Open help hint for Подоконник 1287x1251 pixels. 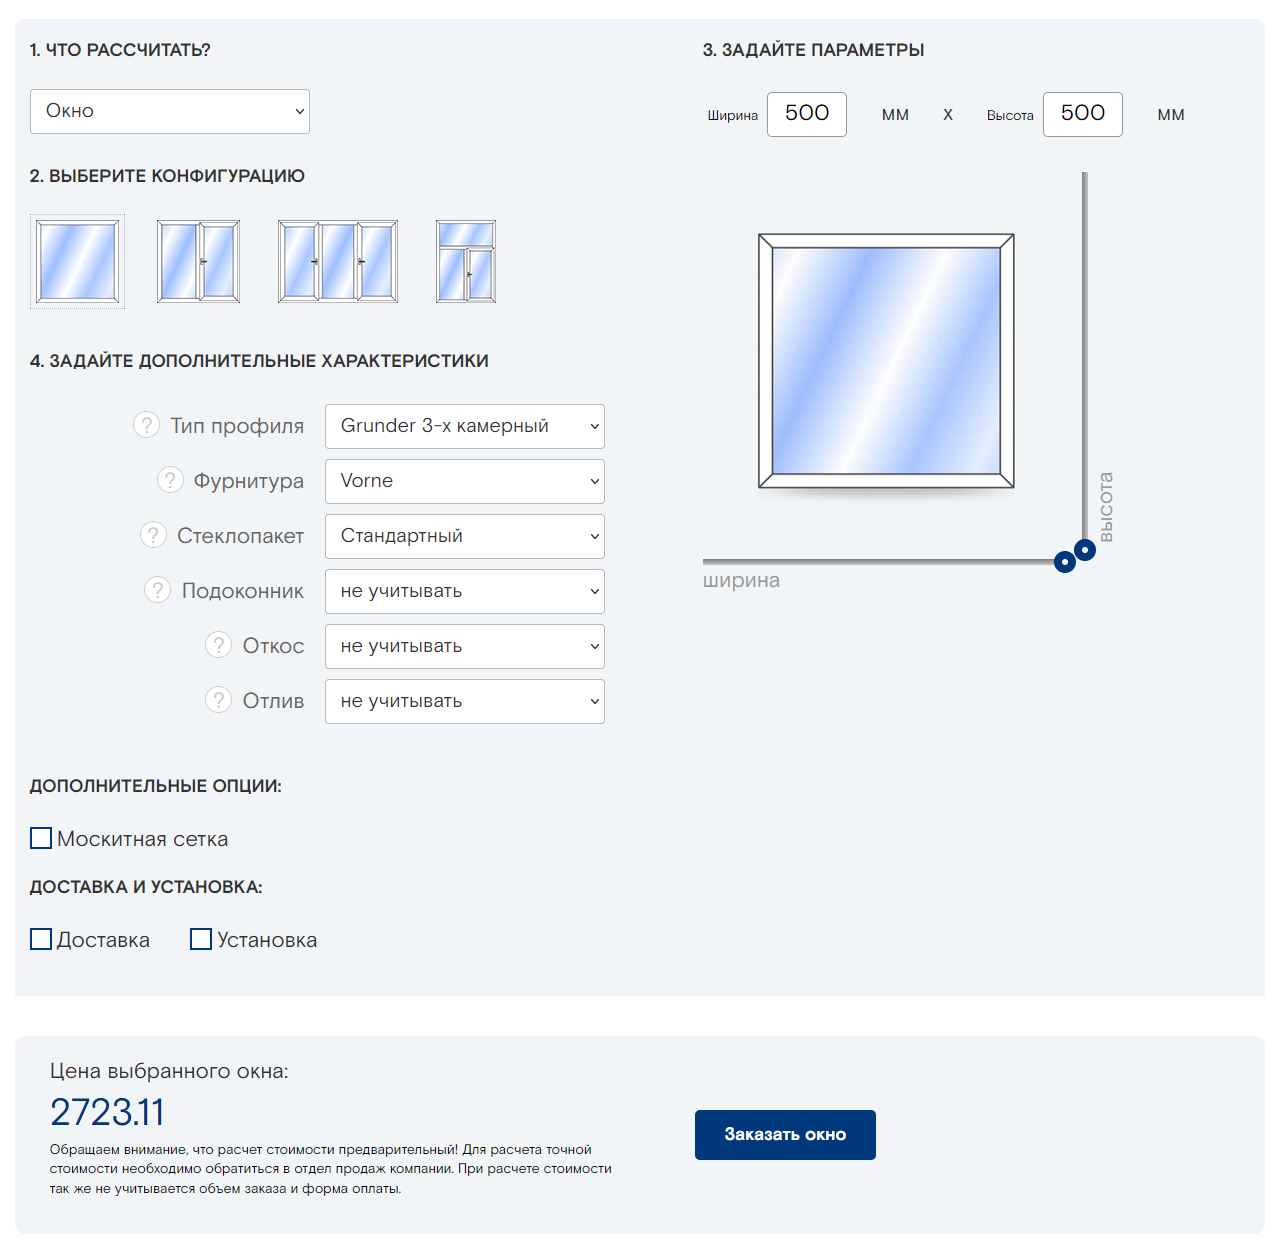click(157, 590)
